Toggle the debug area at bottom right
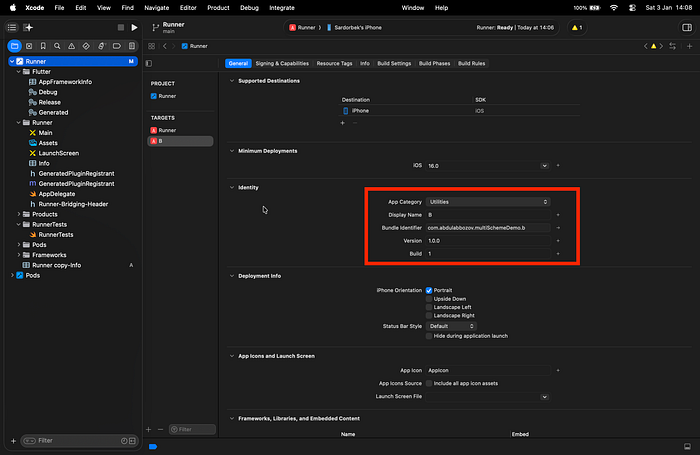Screen dimensions: 700x455 [687, 447]
